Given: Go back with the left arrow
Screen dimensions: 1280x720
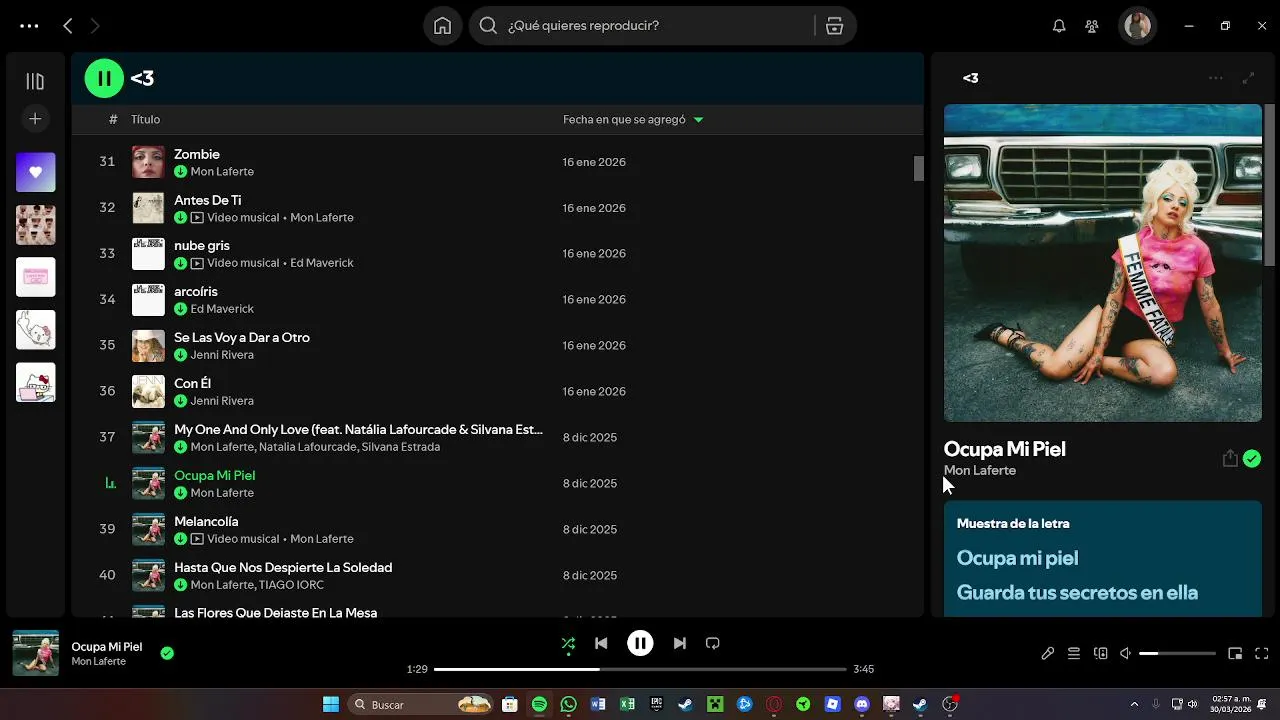Looking at the screenshot, I should coord(68,26).
